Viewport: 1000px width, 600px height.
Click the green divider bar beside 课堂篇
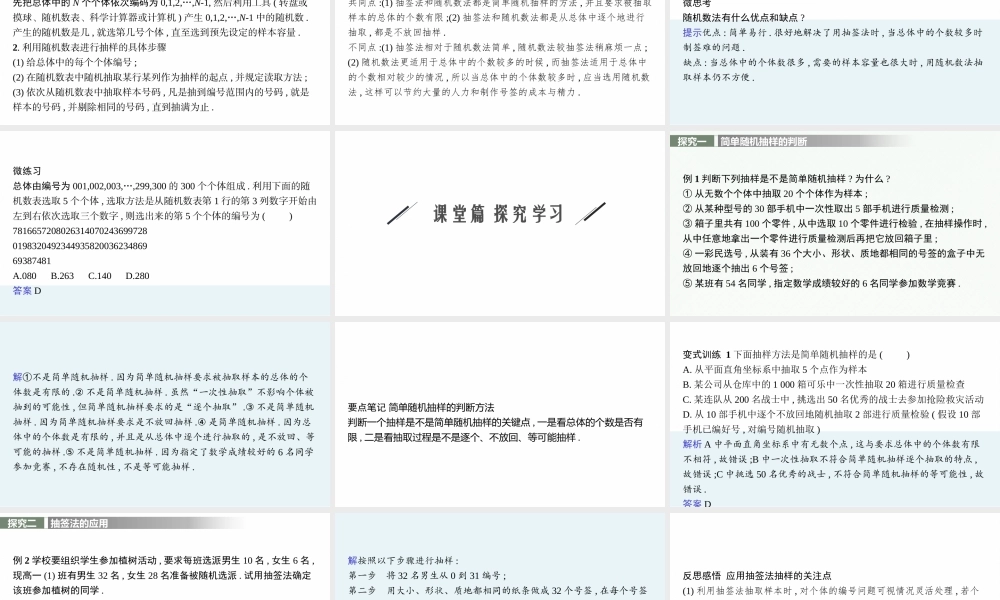[400, 212]
